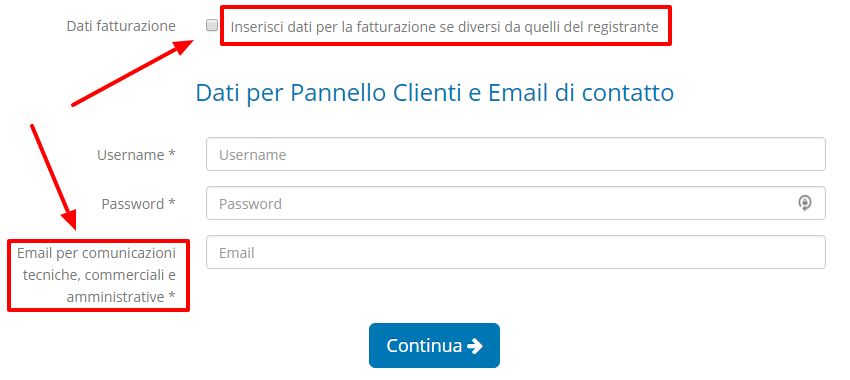Click the word 'Continua' on the blue button

click(x=424, y=346)
